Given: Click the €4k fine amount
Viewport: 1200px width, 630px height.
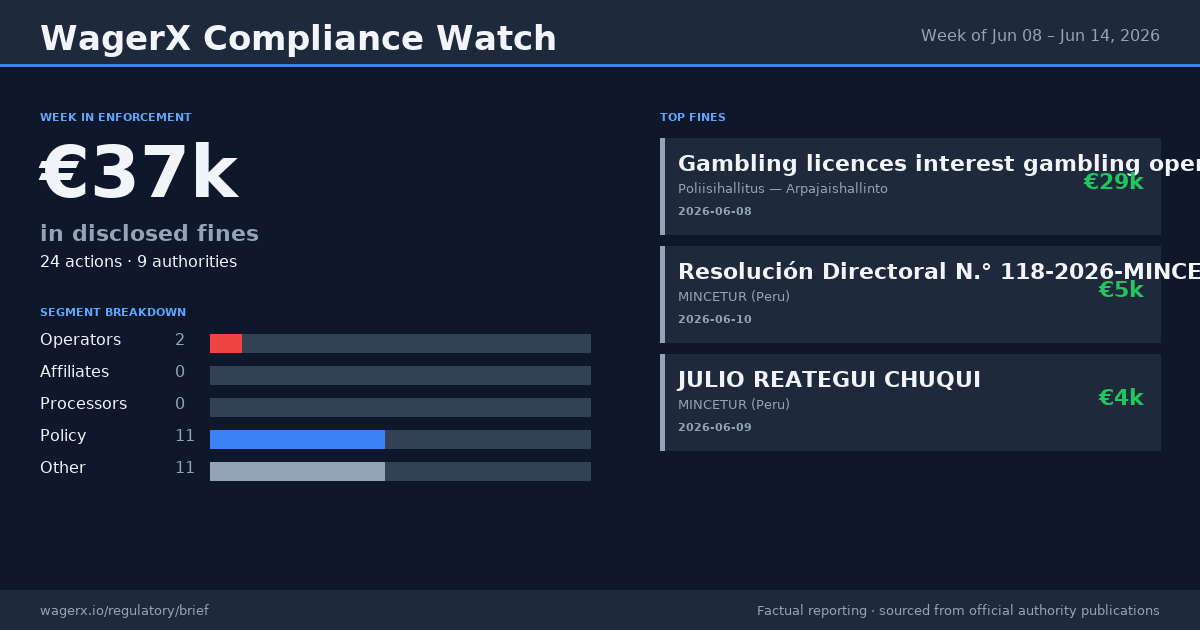Looking at the screenshot, I should [x=1121, y=398].
